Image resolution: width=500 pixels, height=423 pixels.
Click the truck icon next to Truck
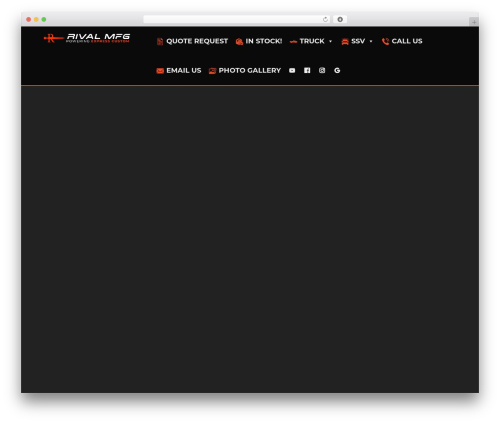293,42
